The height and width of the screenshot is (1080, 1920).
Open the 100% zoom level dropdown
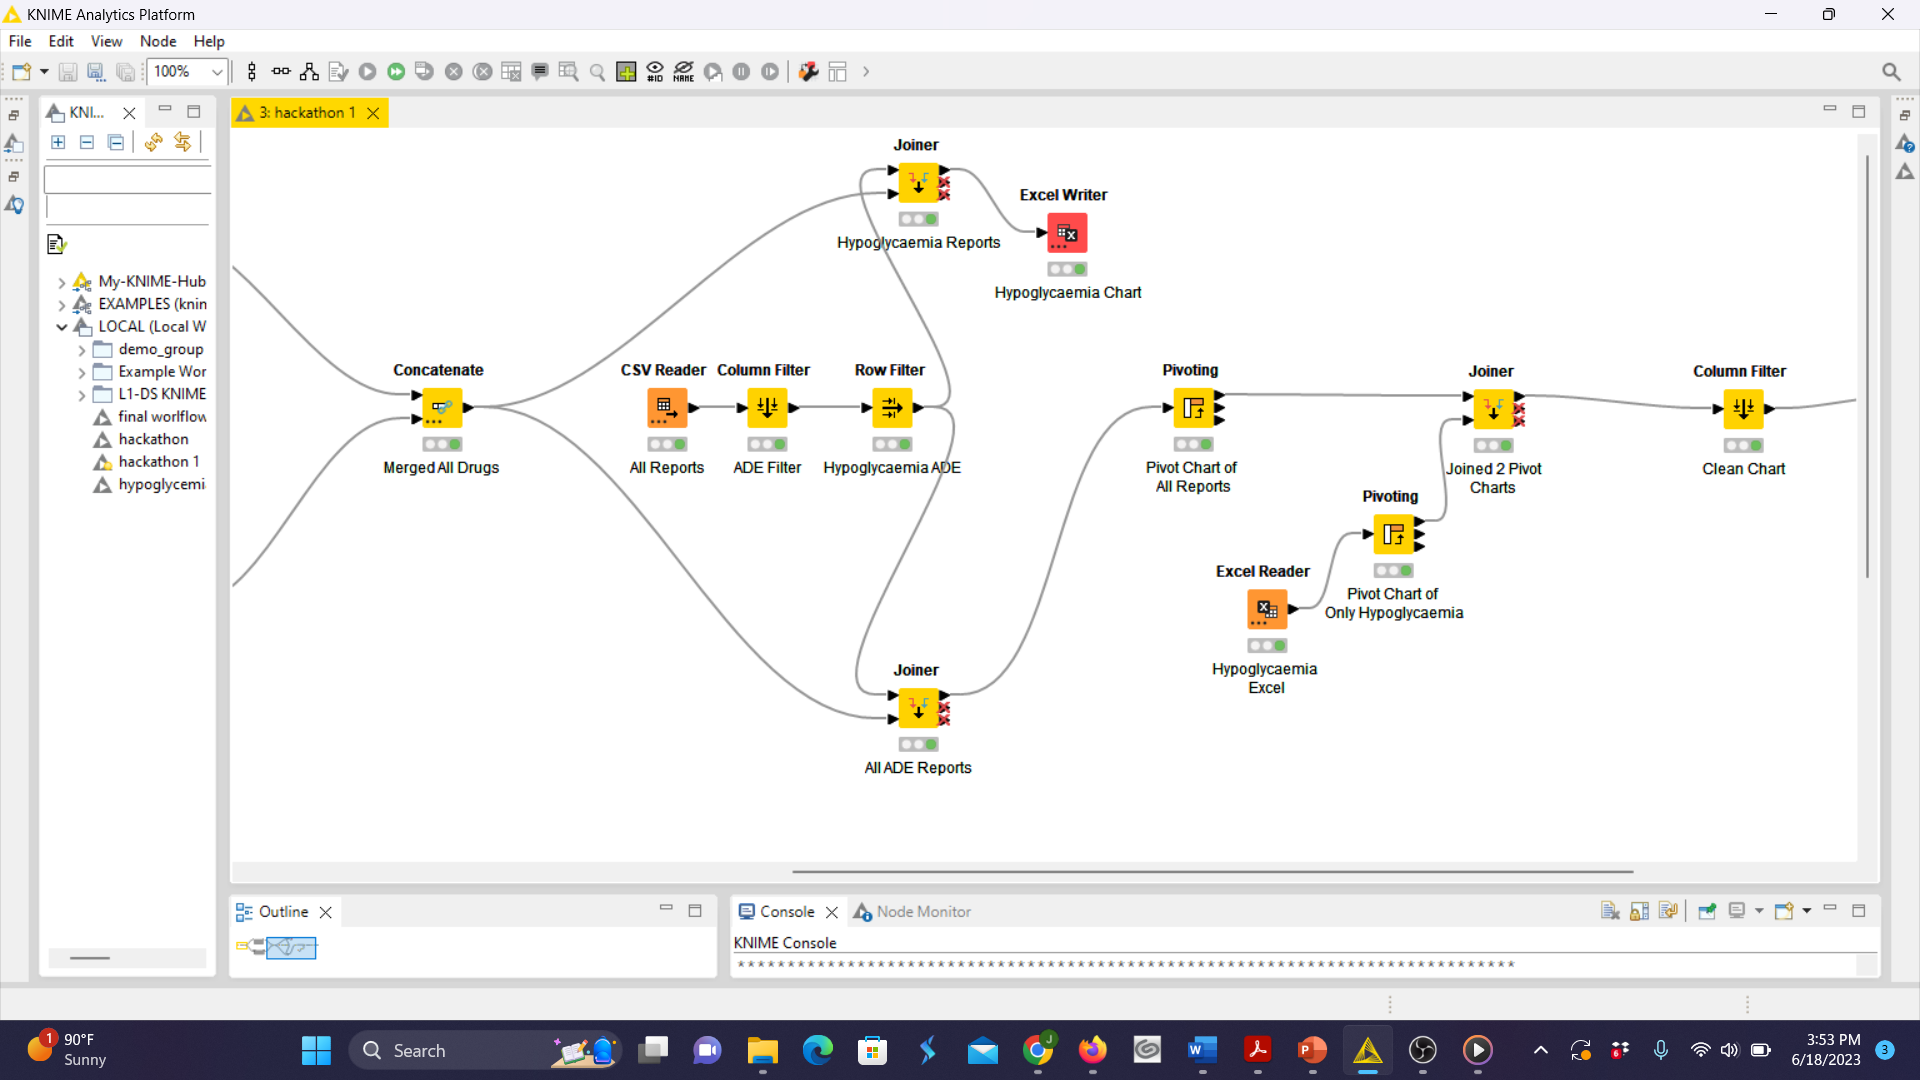coord(216,72)
